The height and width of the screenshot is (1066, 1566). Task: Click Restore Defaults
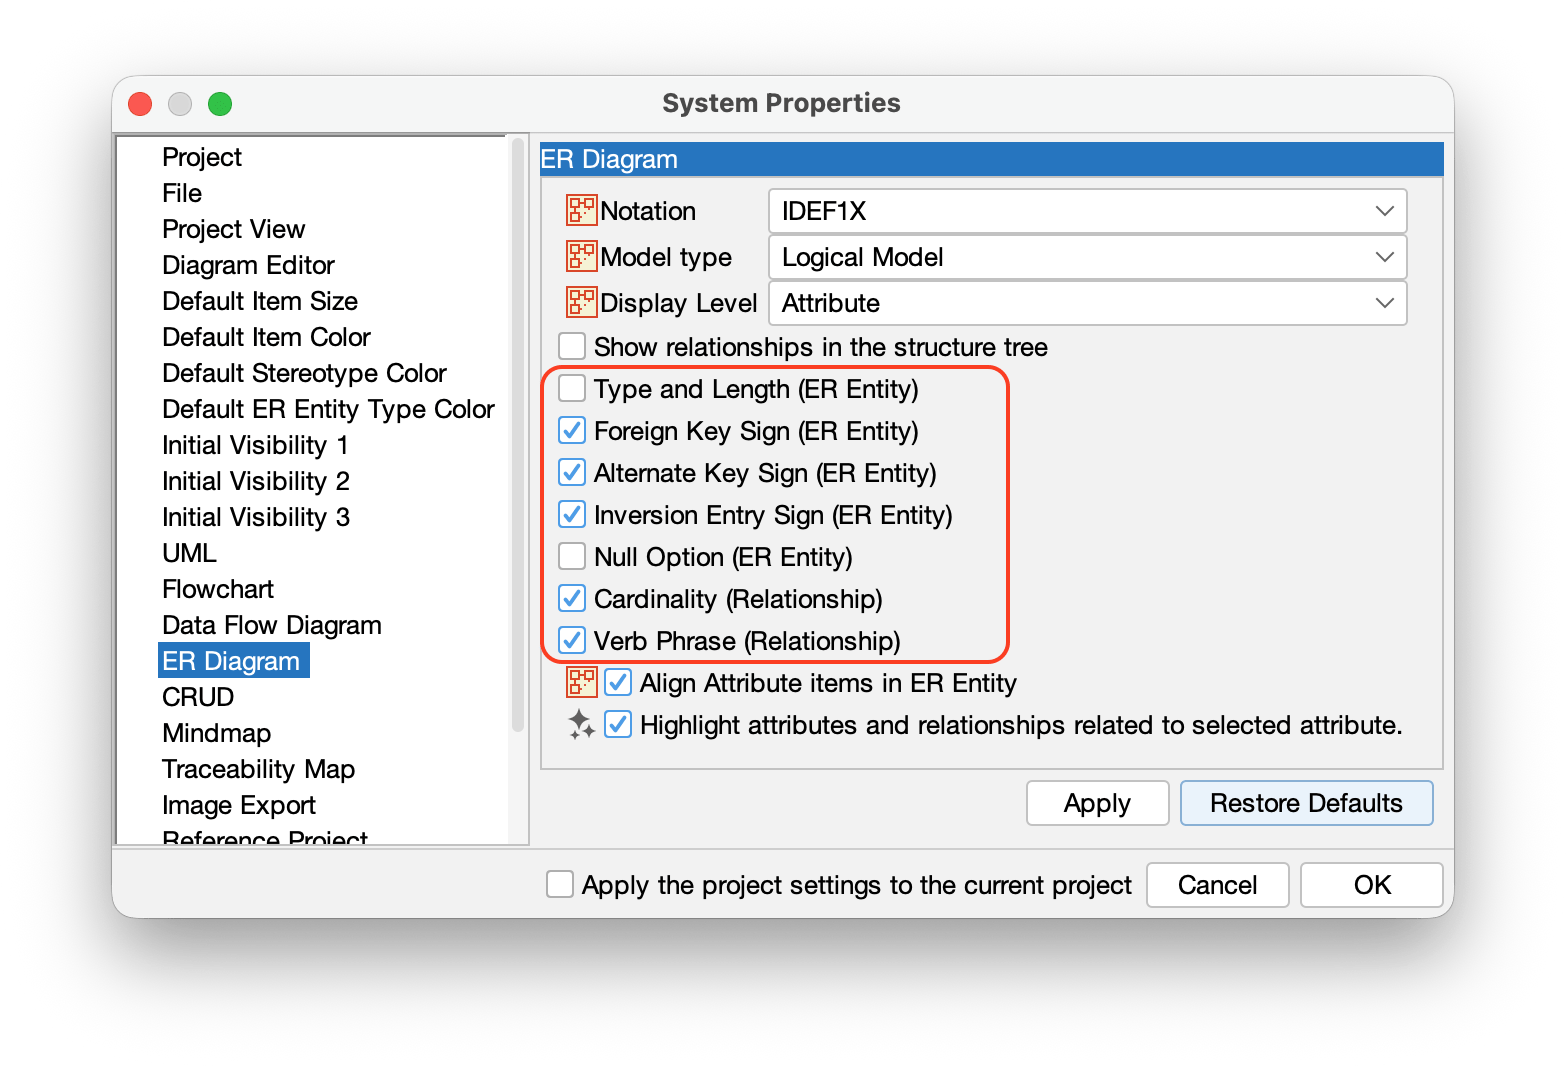click(x=1306, y=802)
